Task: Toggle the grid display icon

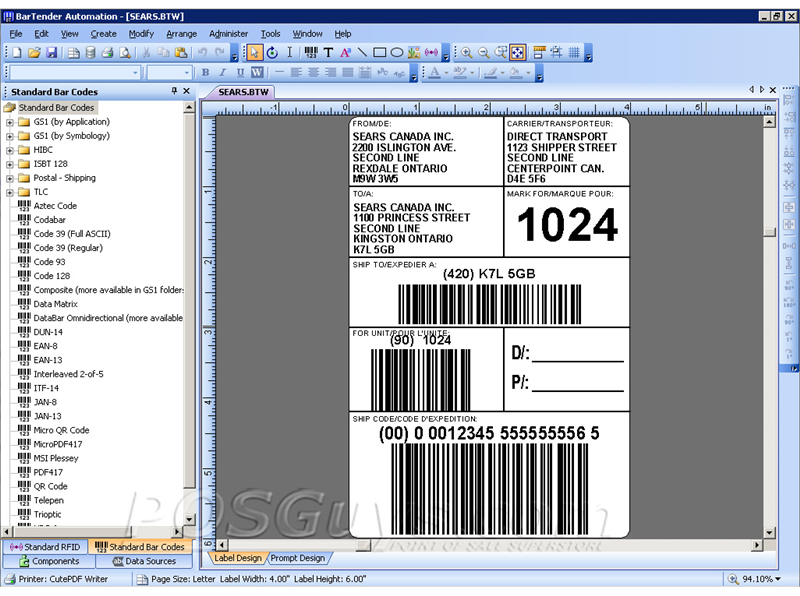Action: [576, 50]
